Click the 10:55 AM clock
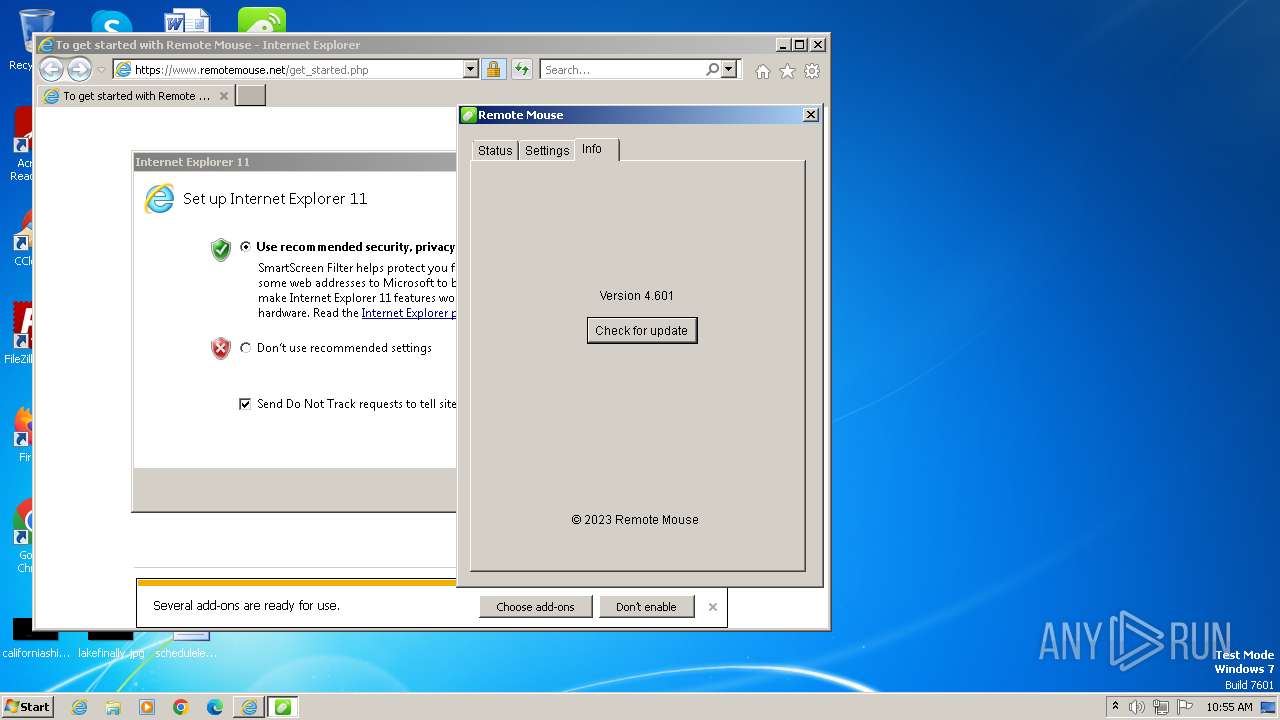The height and width of the screenshot is (720, 1280). (x=1229, y=707)
